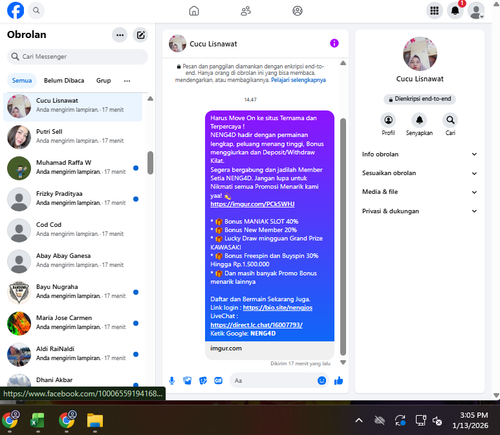Click the Cari Messenger search field
Viewport: 500px width, 435px height.
[x=77, y=57]
